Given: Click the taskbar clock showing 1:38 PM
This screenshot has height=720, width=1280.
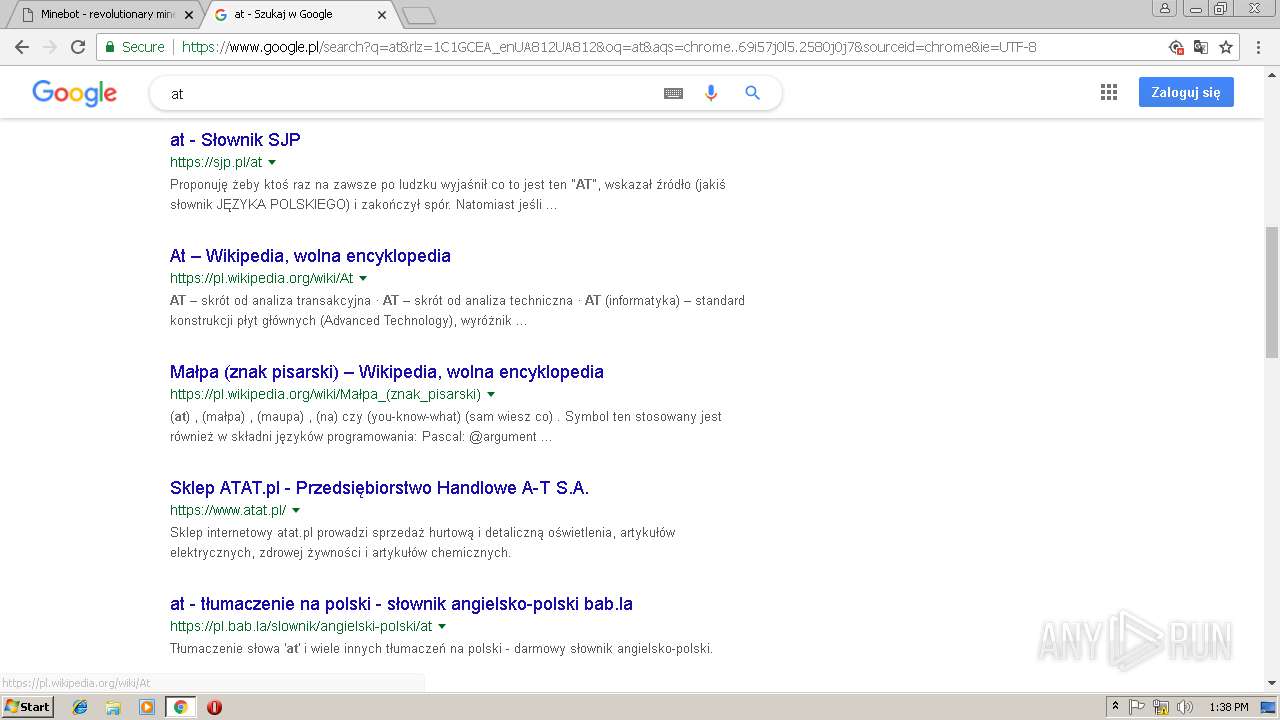Looking at the screenshot, I should coord(1229,707).
